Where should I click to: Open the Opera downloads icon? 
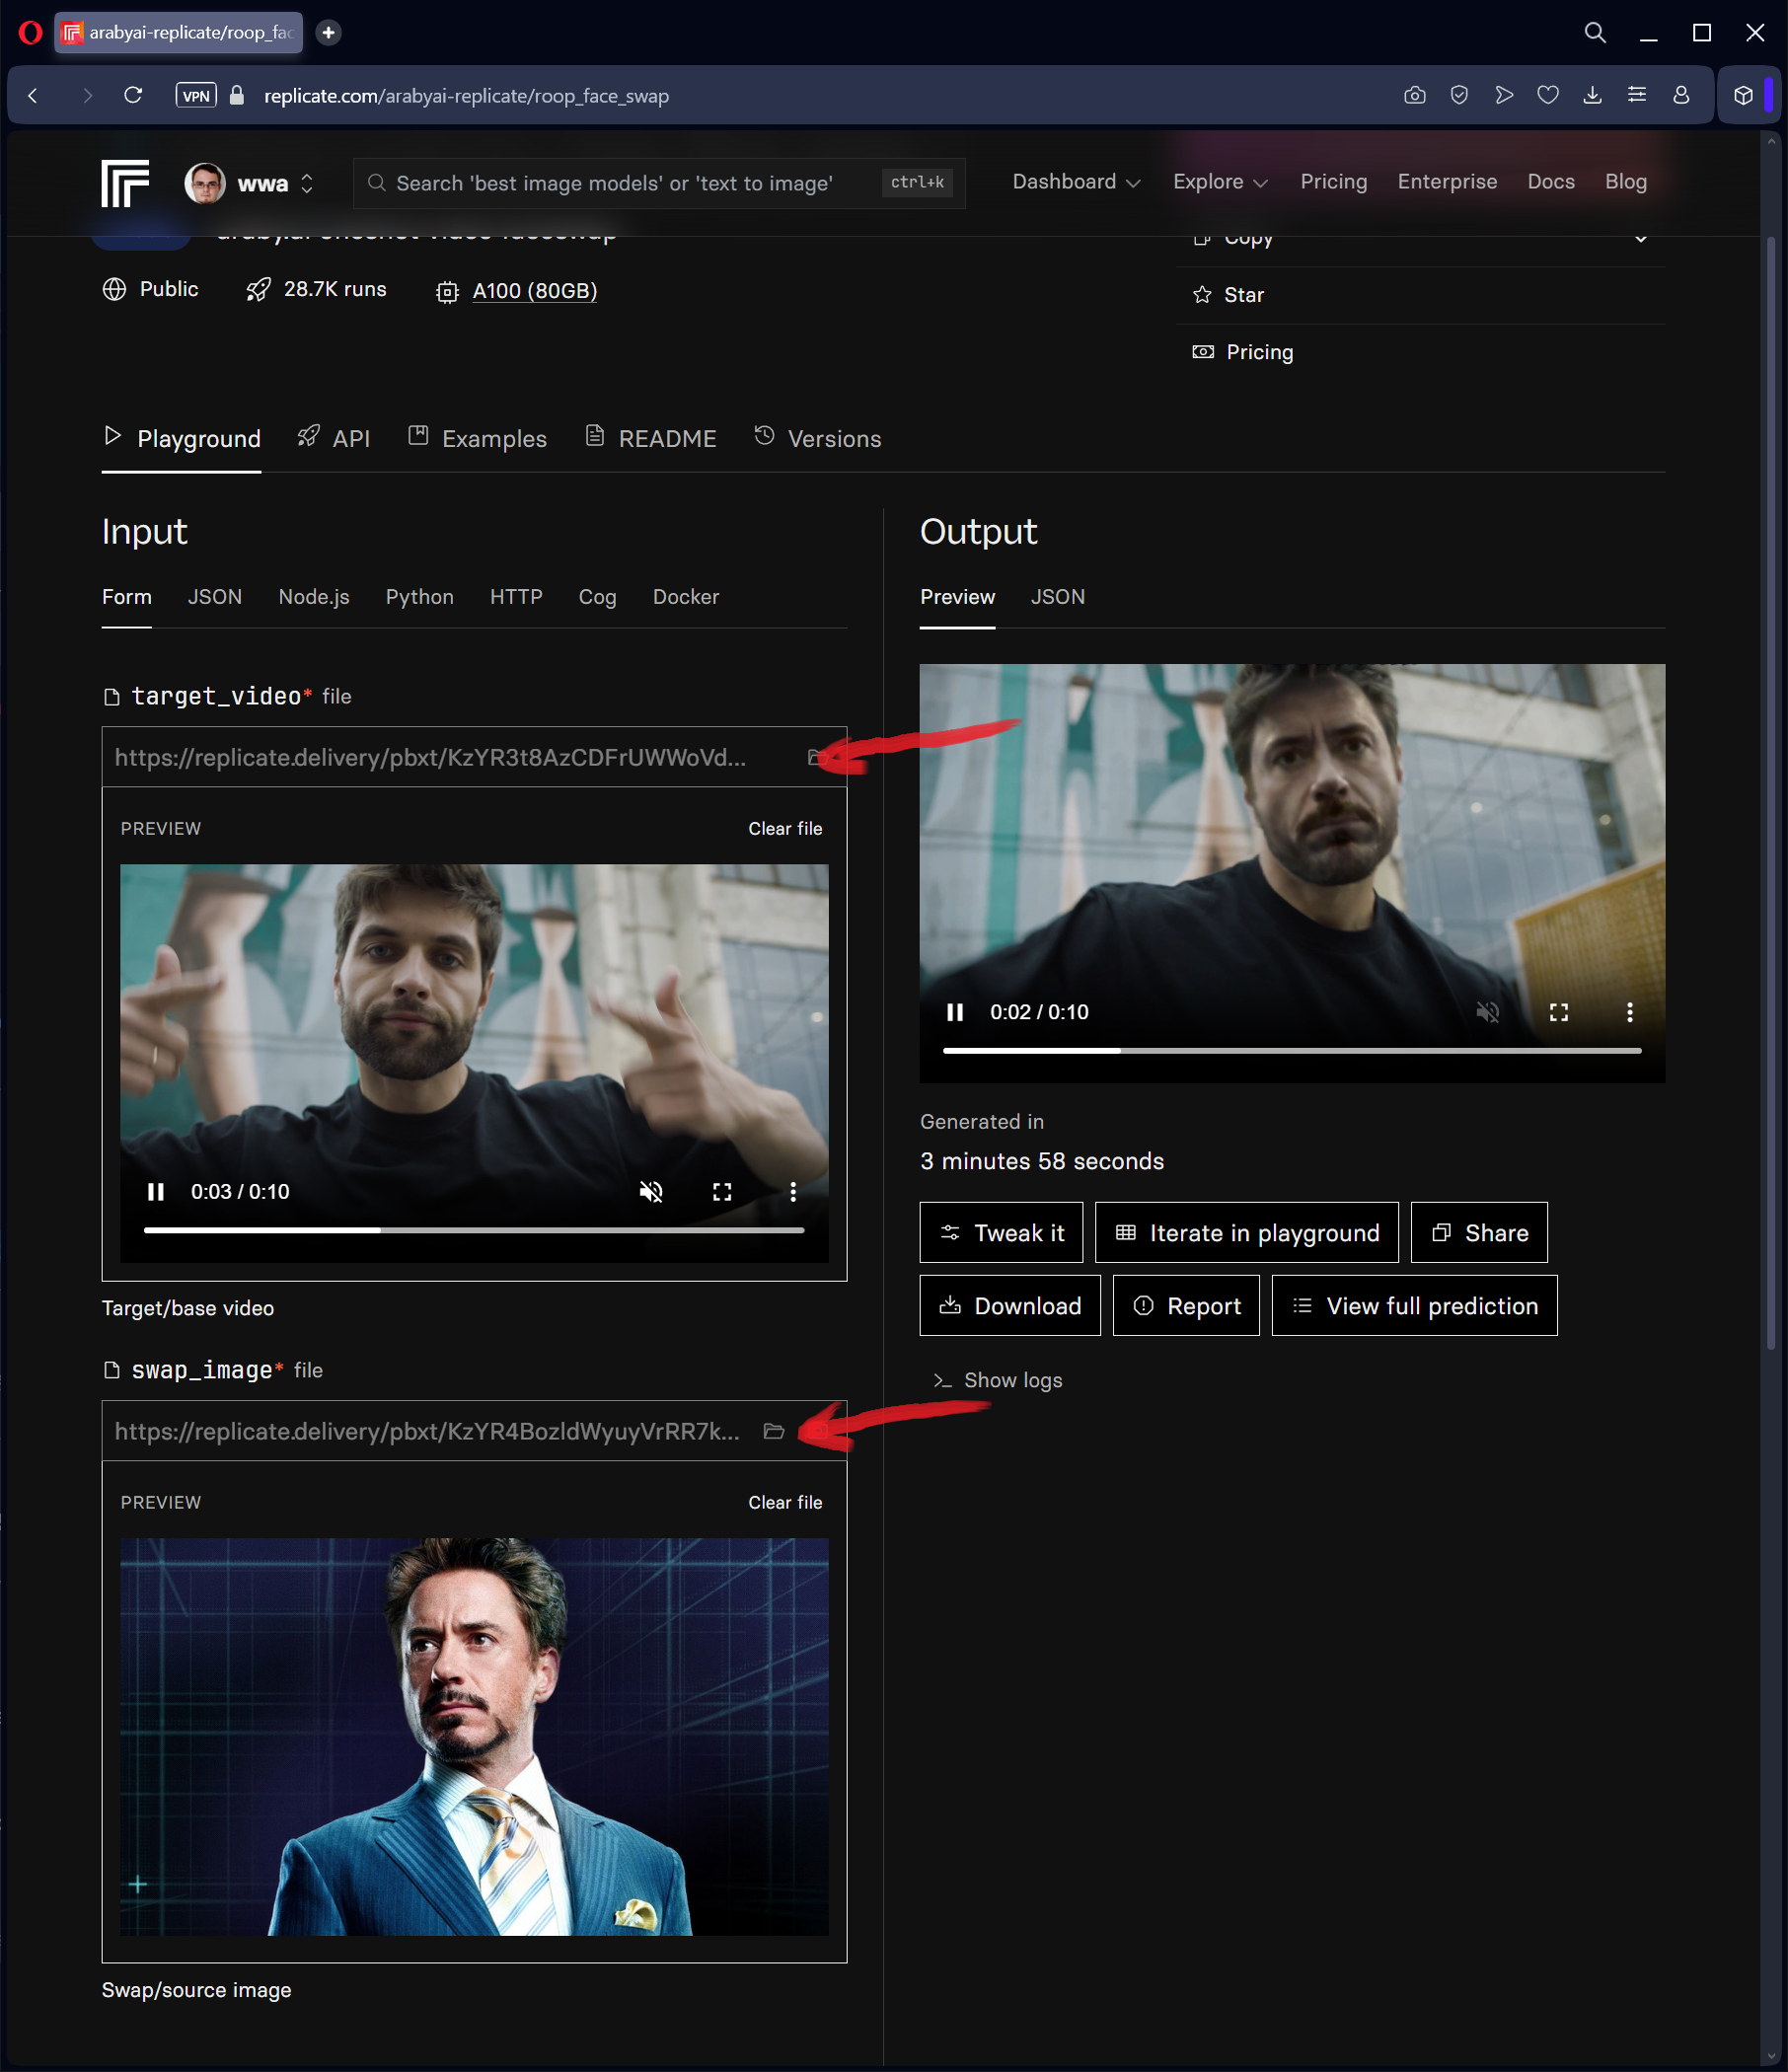point(1592,96)
